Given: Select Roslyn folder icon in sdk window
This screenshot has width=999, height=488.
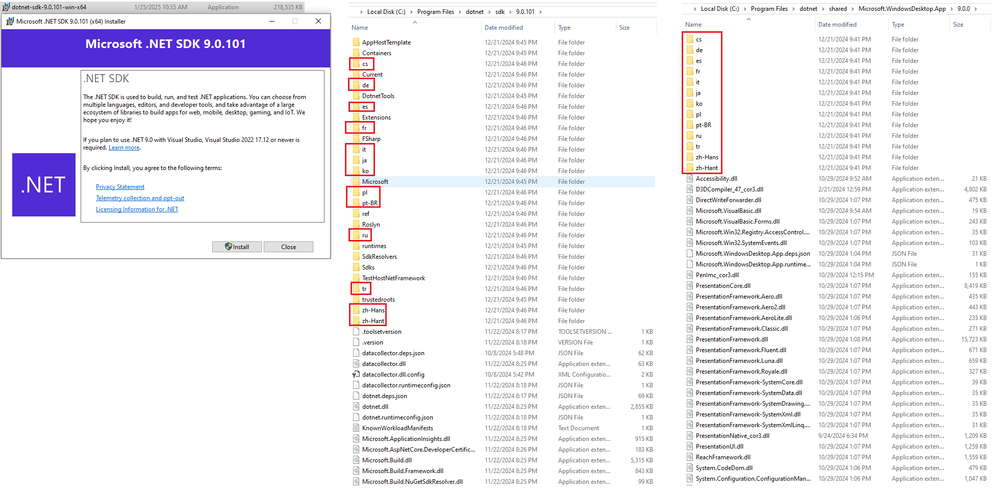Looking at the screenshot, I should (x=356, y=224).
